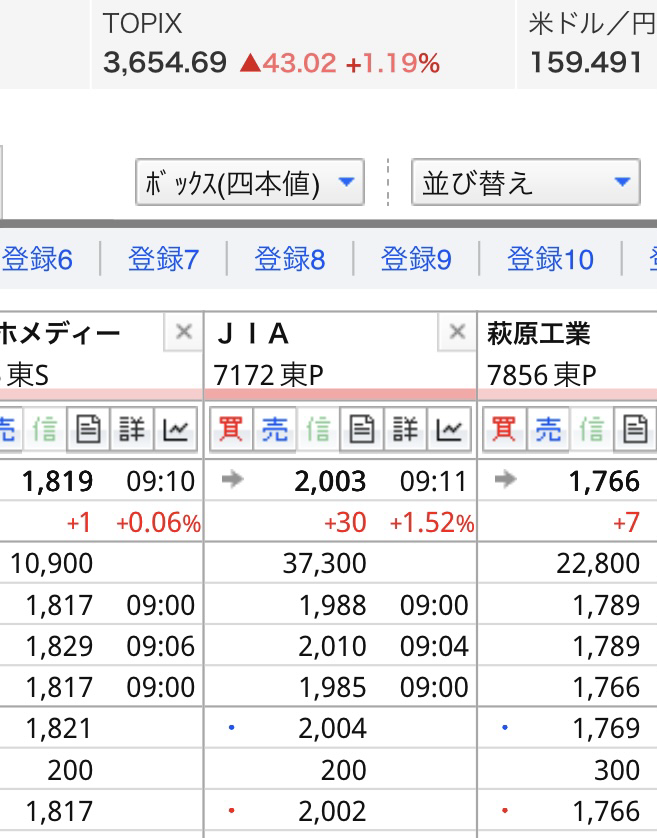Click TOPIX index value panel

tap(303, 44)
